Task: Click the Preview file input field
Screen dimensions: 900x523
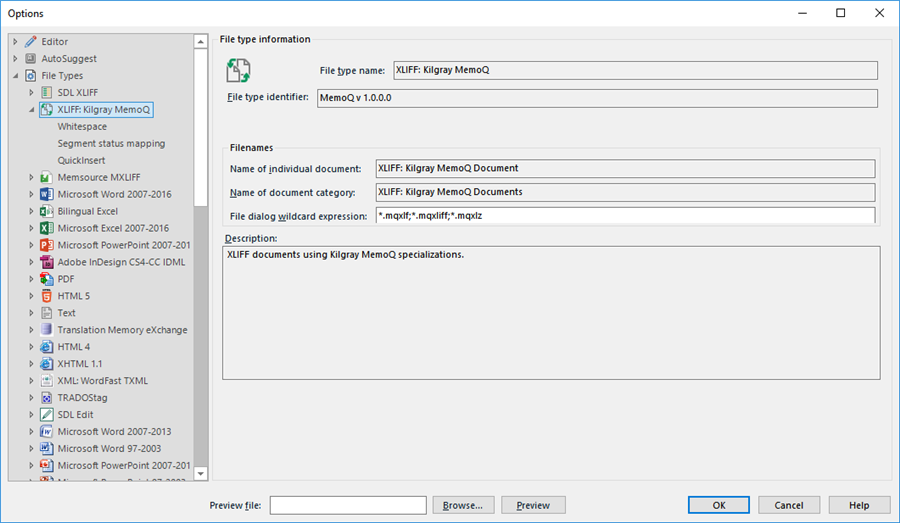Action: pos(348,505)
